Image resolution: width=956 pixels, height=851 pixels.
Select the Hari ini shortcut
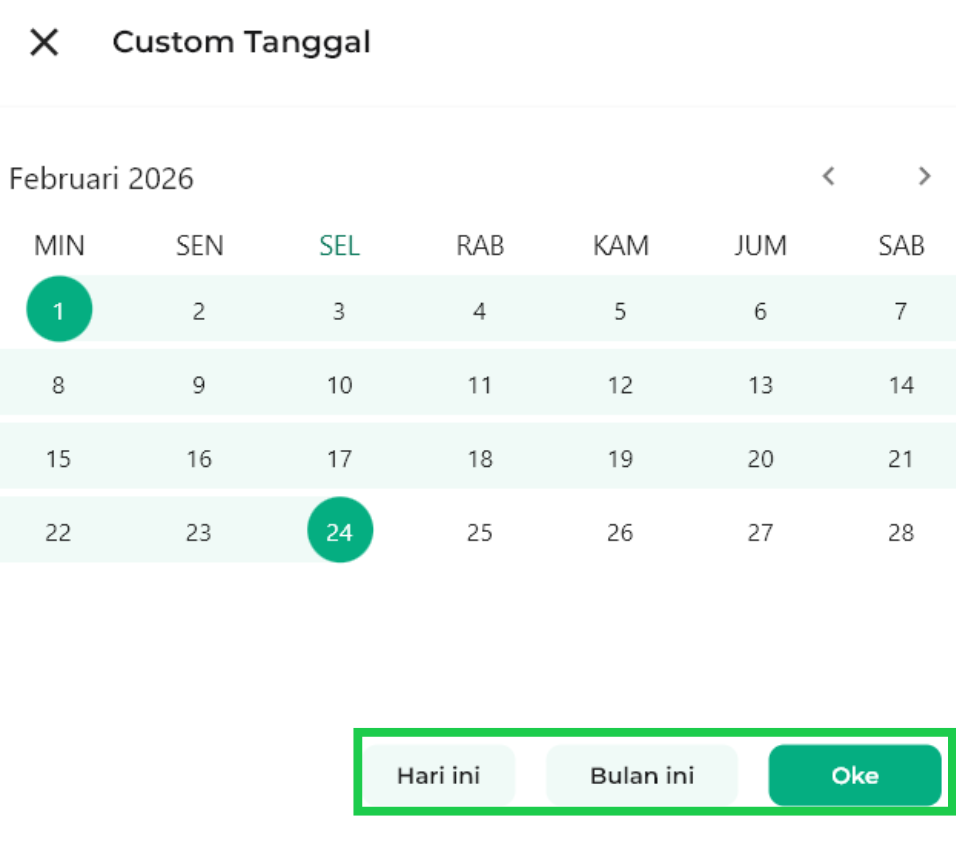click(438, 775)
